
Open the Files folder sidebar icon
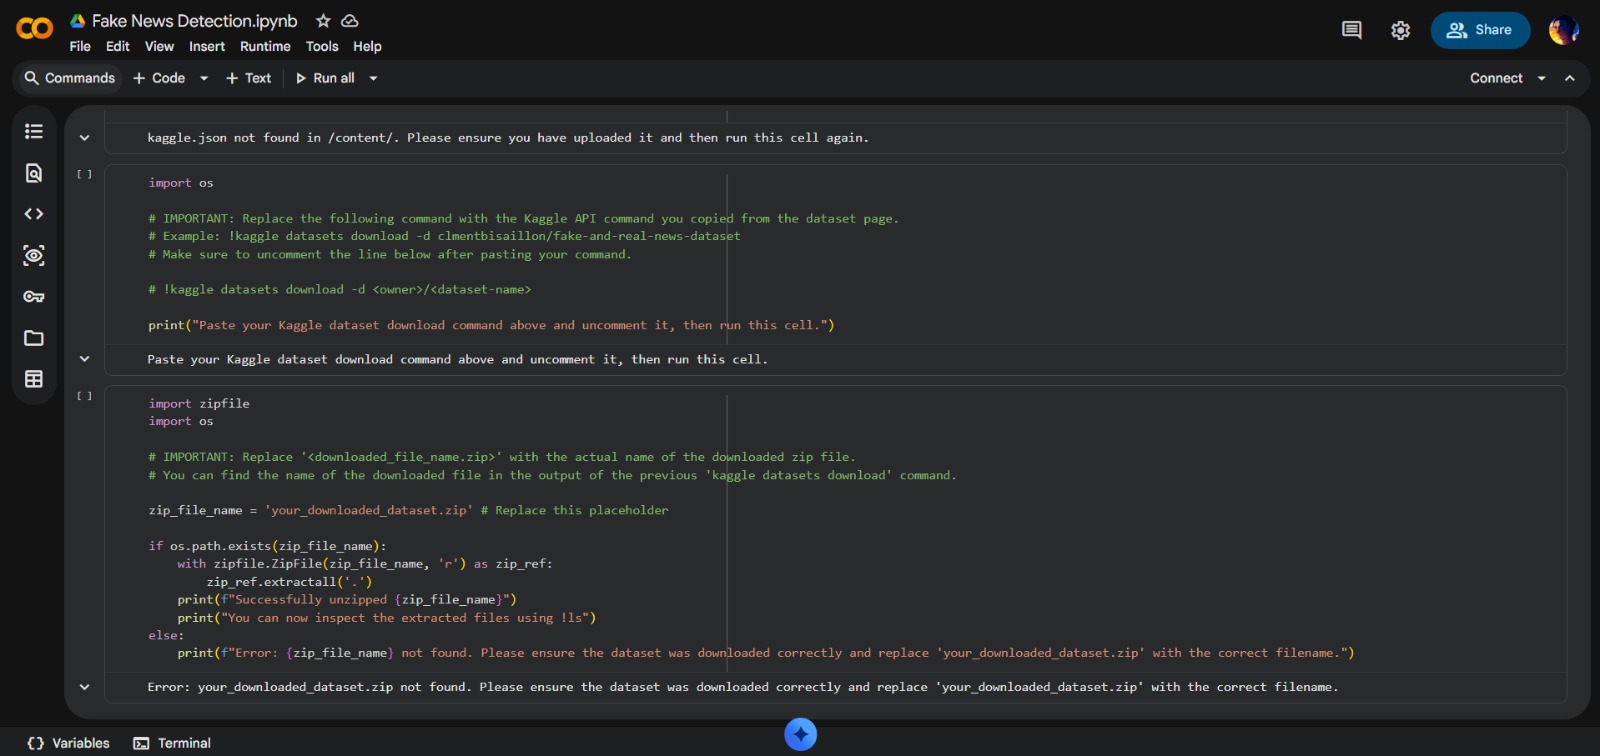coord(34,338)
